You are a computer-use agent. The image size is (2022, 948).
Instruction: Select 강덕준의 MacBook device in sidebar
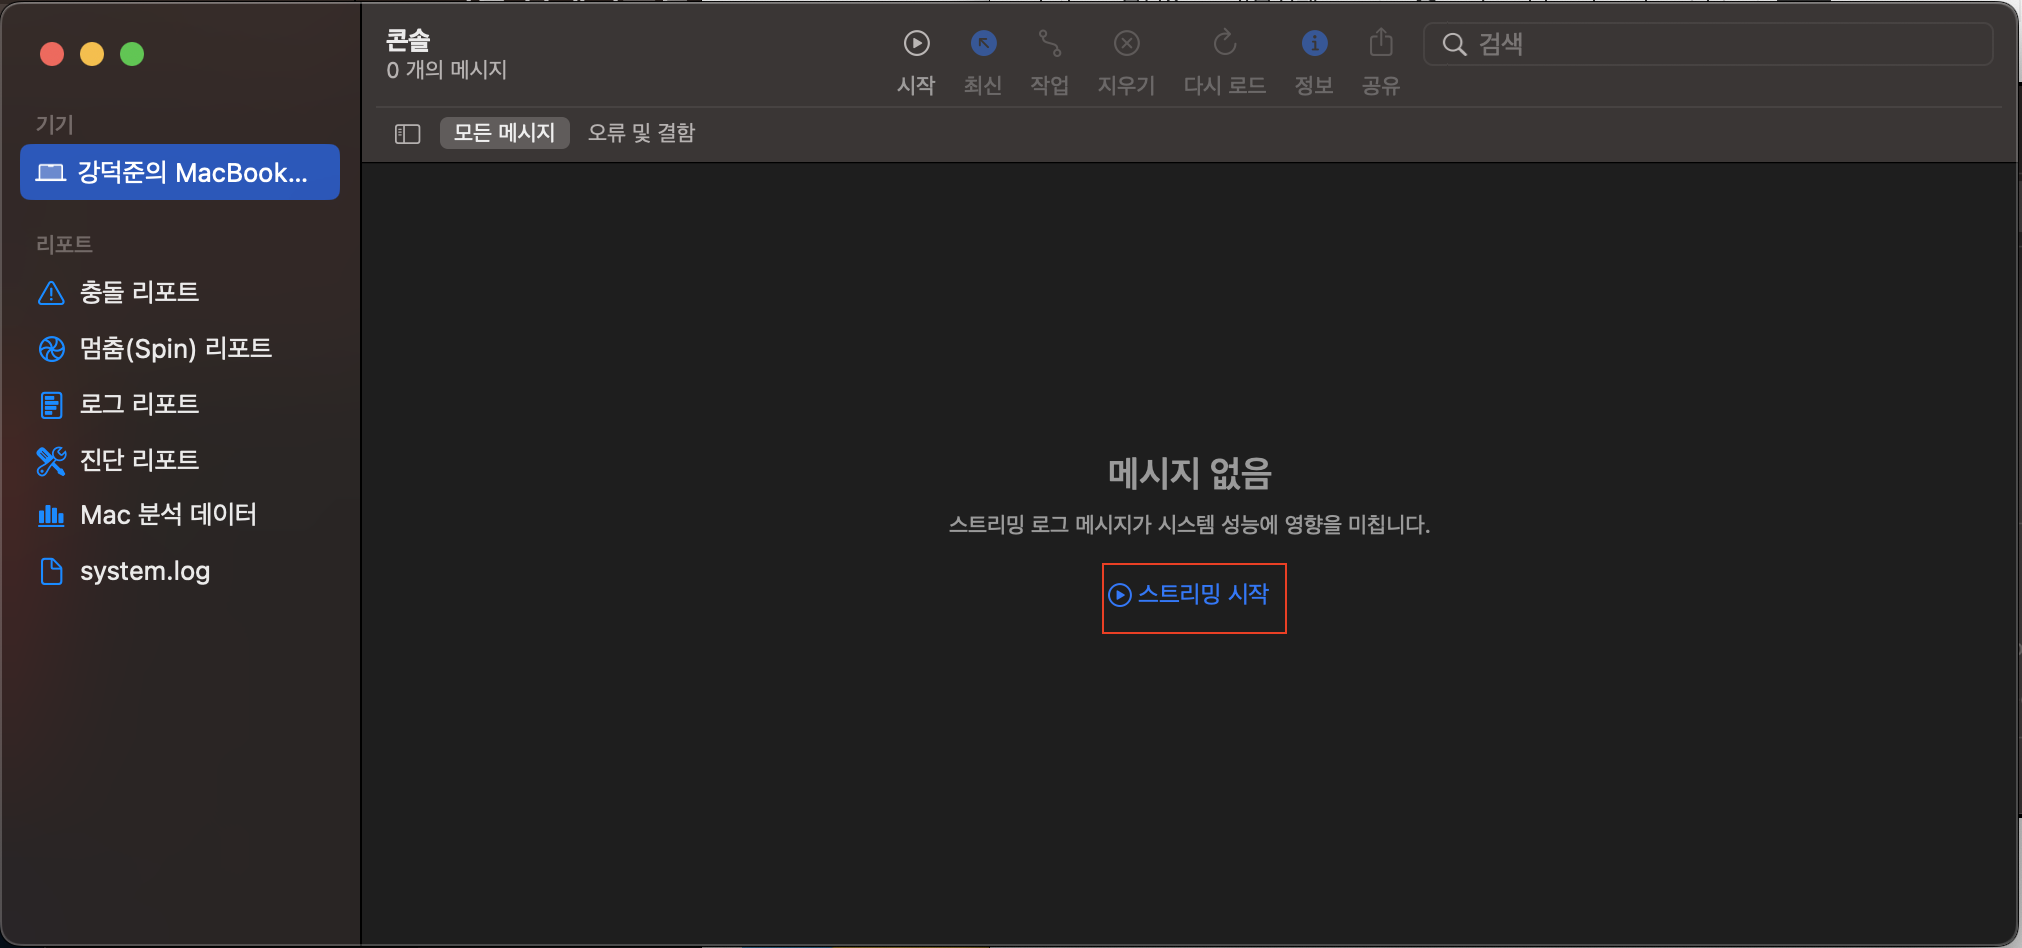[180, 172]
